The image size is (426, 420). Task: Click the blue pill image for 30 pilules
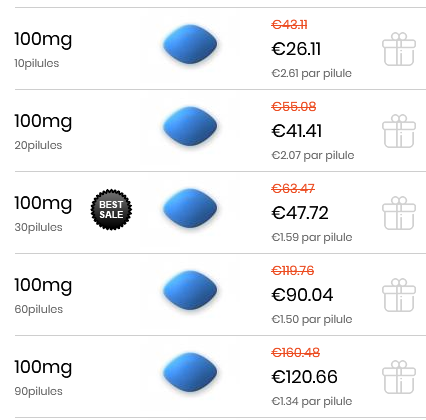(x=190, y=208)
